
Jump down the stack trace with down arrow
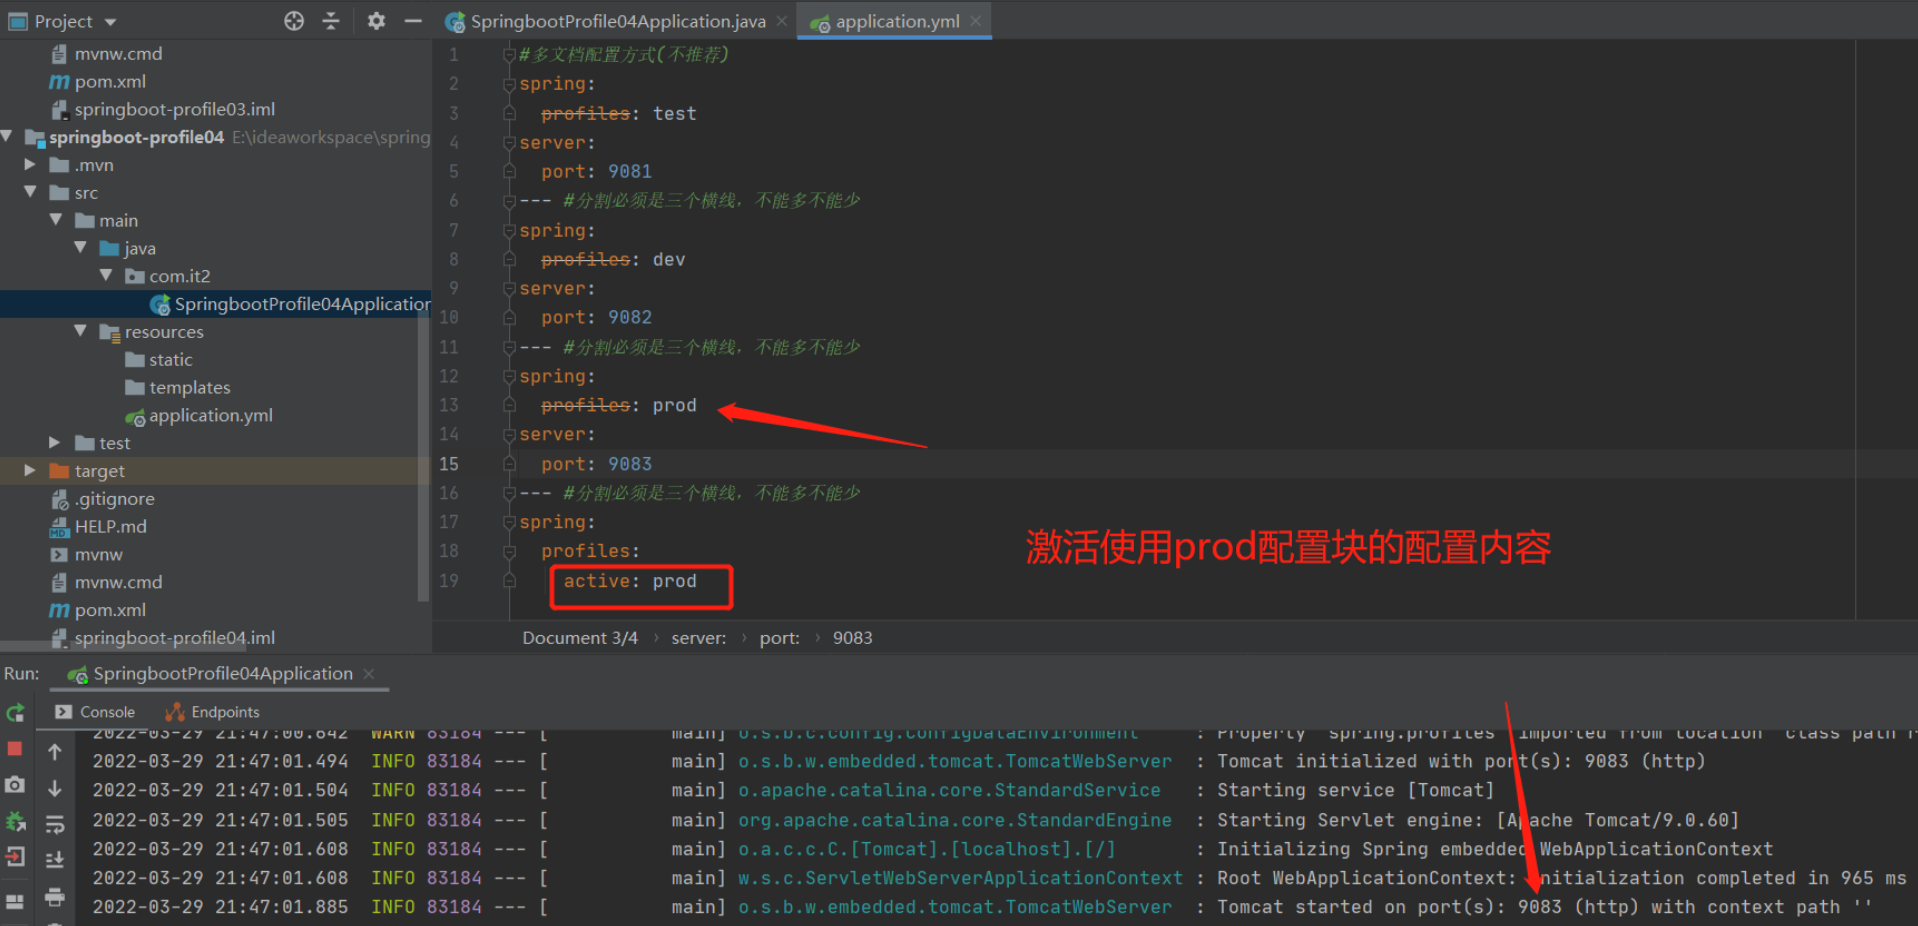click(55, 788)
